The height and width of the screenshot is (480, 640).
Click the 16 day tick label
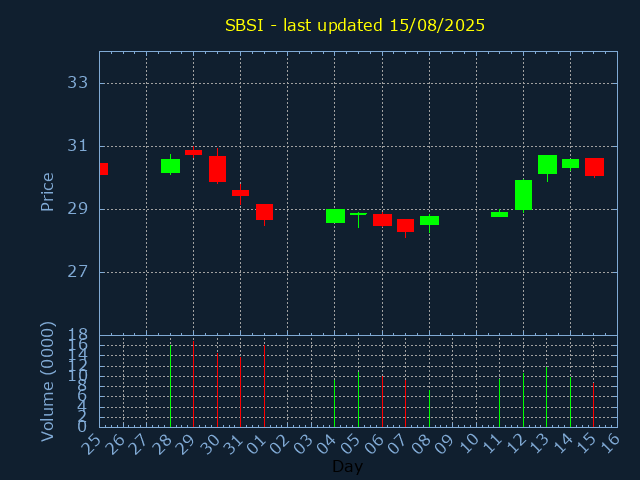[609, 444]
